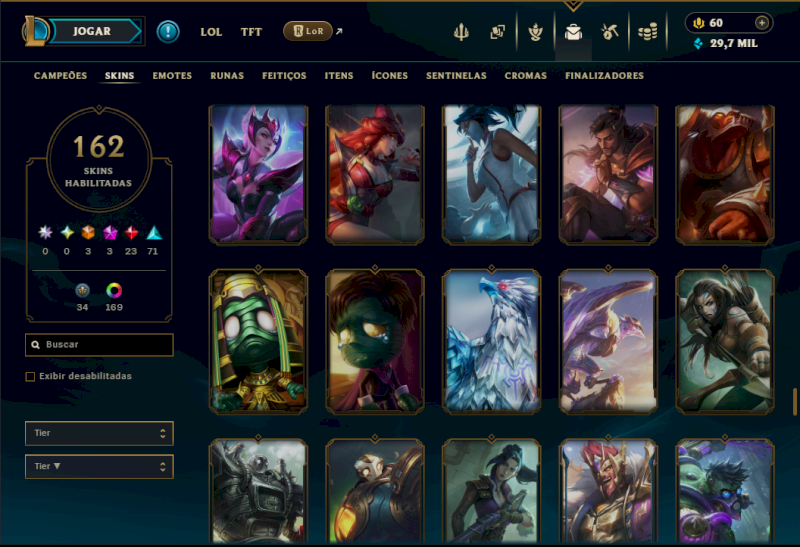Click the League of Legends logo
The height and width of the screenshot is (547, 800).
pos(36,31)
